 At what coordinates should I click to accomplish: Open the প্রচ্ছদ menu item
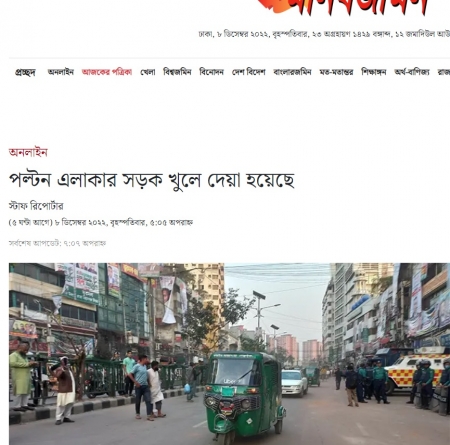(25, 72)
